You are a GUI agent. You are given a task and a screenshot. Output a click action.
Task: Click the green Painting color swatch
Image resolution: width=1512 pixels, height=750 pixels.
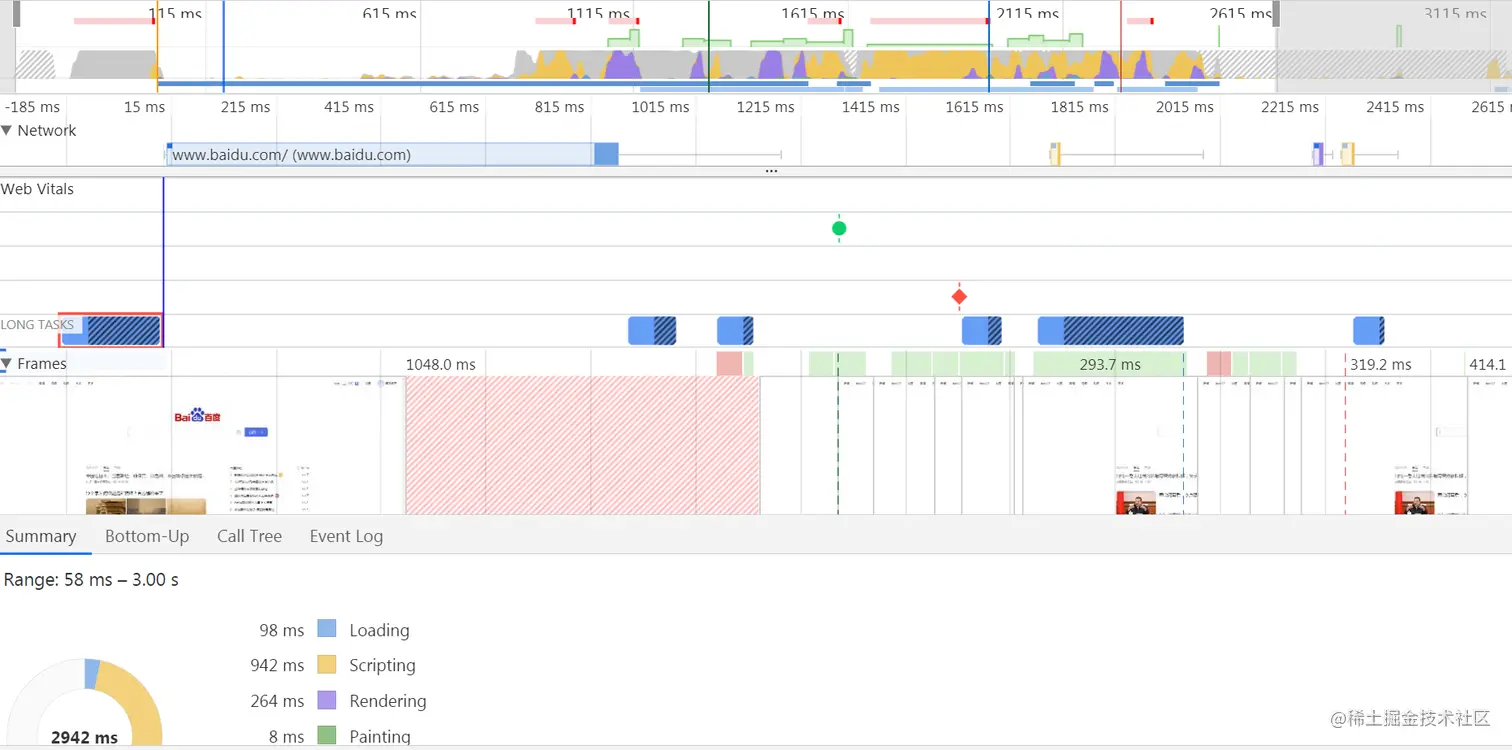[x=327, y=736]
